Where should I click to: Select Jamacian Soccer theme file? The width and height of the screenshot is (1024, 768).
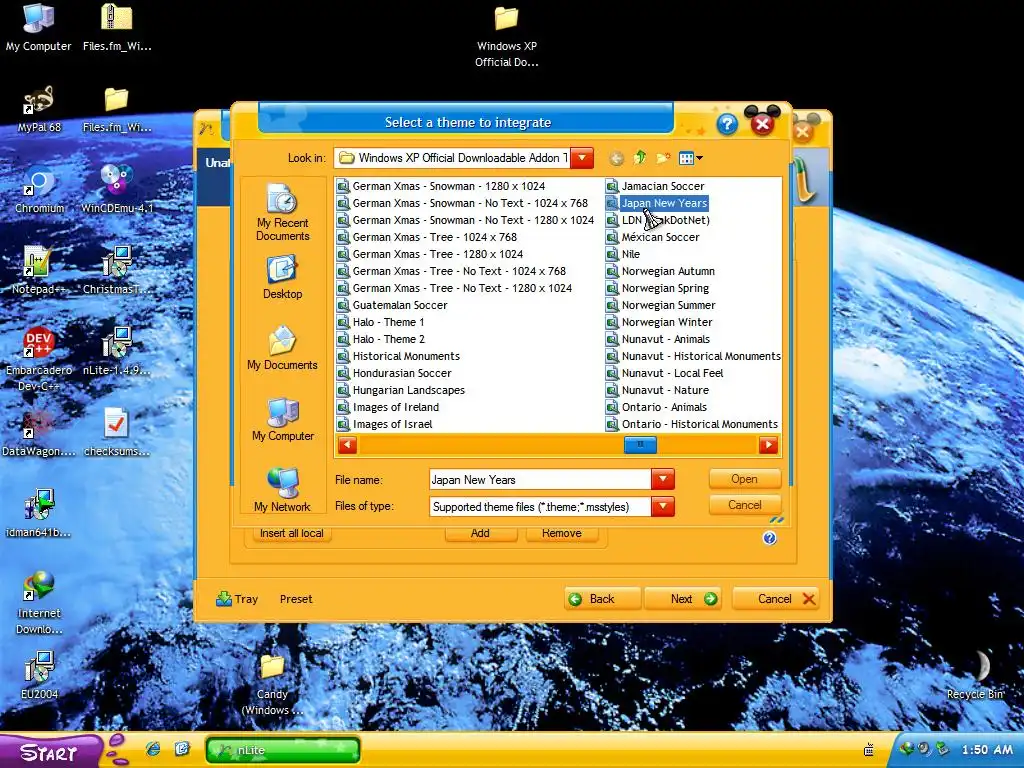(656, 186)
